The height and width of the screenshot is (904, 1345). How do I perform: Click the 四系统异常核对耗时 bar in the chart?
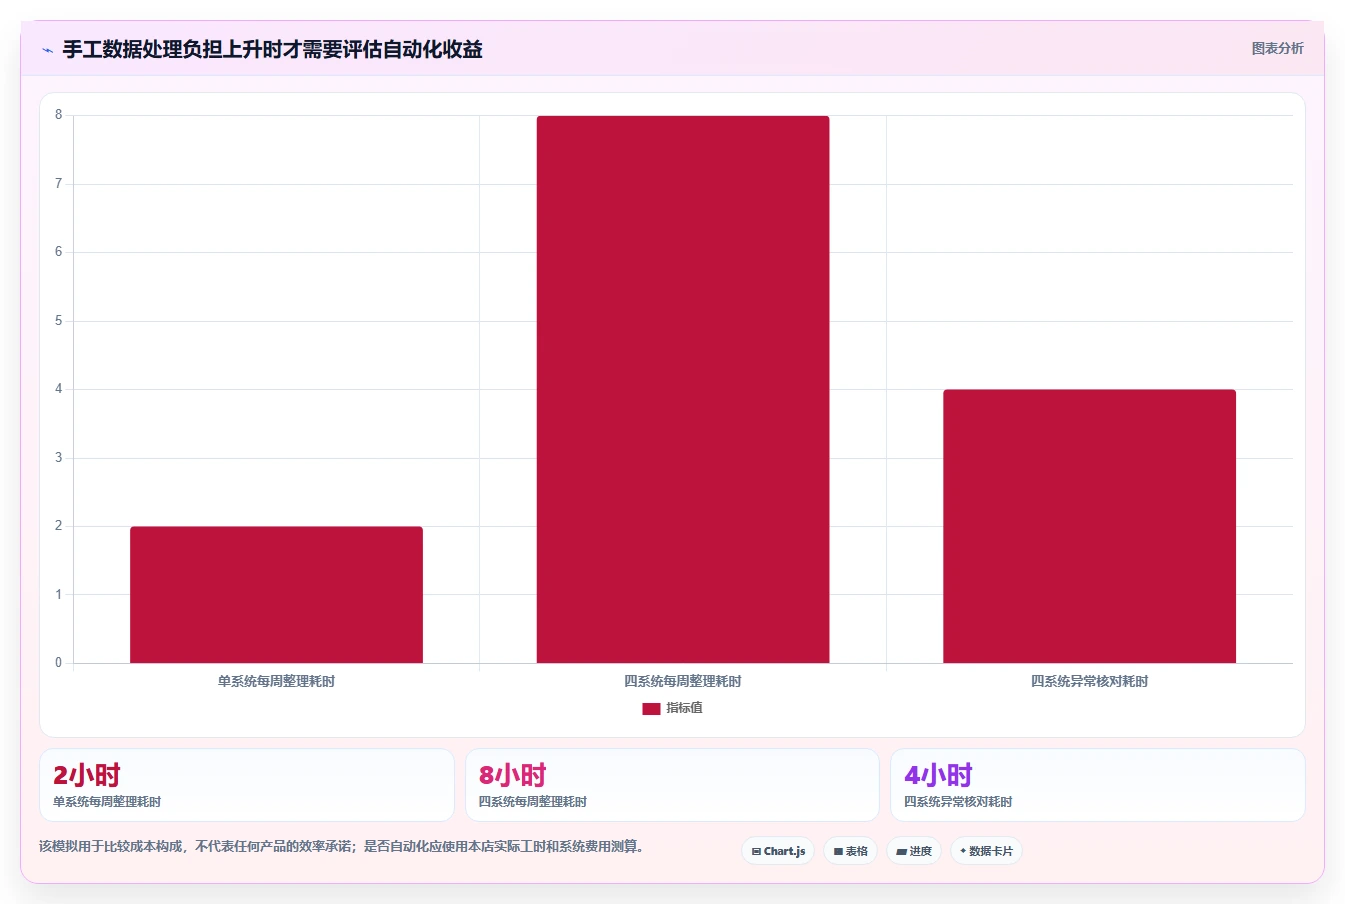click(1089, 526)
